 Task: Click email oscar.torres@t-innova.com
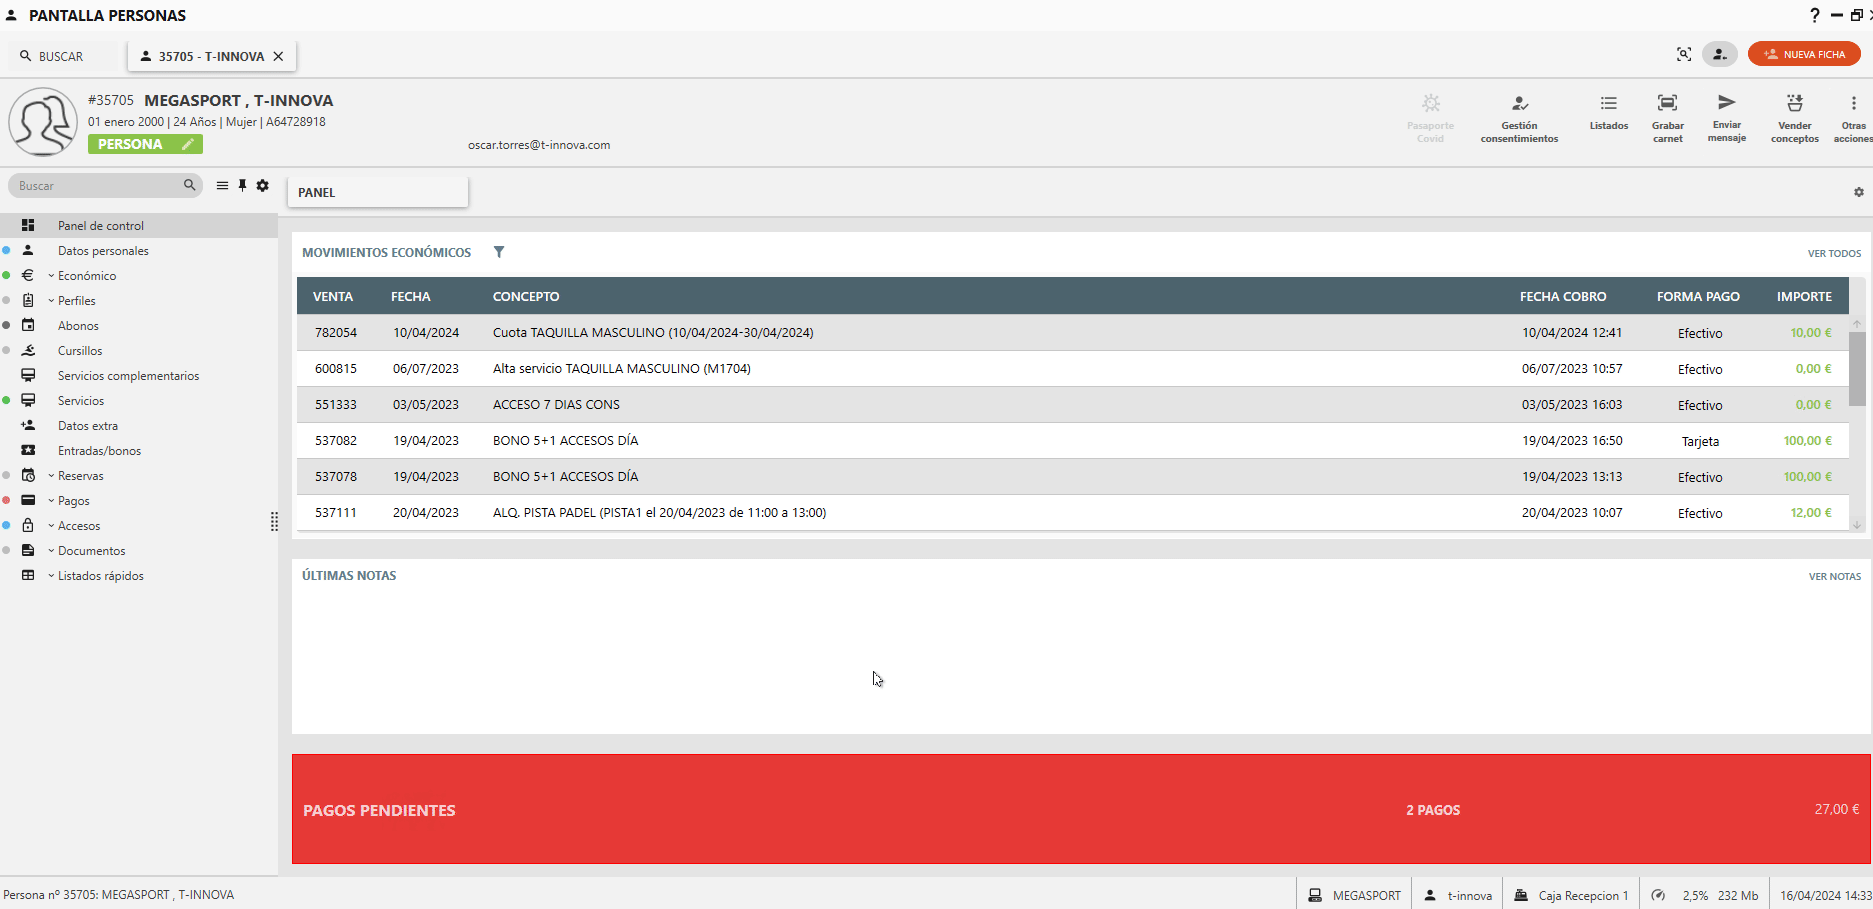click(539, 145)
